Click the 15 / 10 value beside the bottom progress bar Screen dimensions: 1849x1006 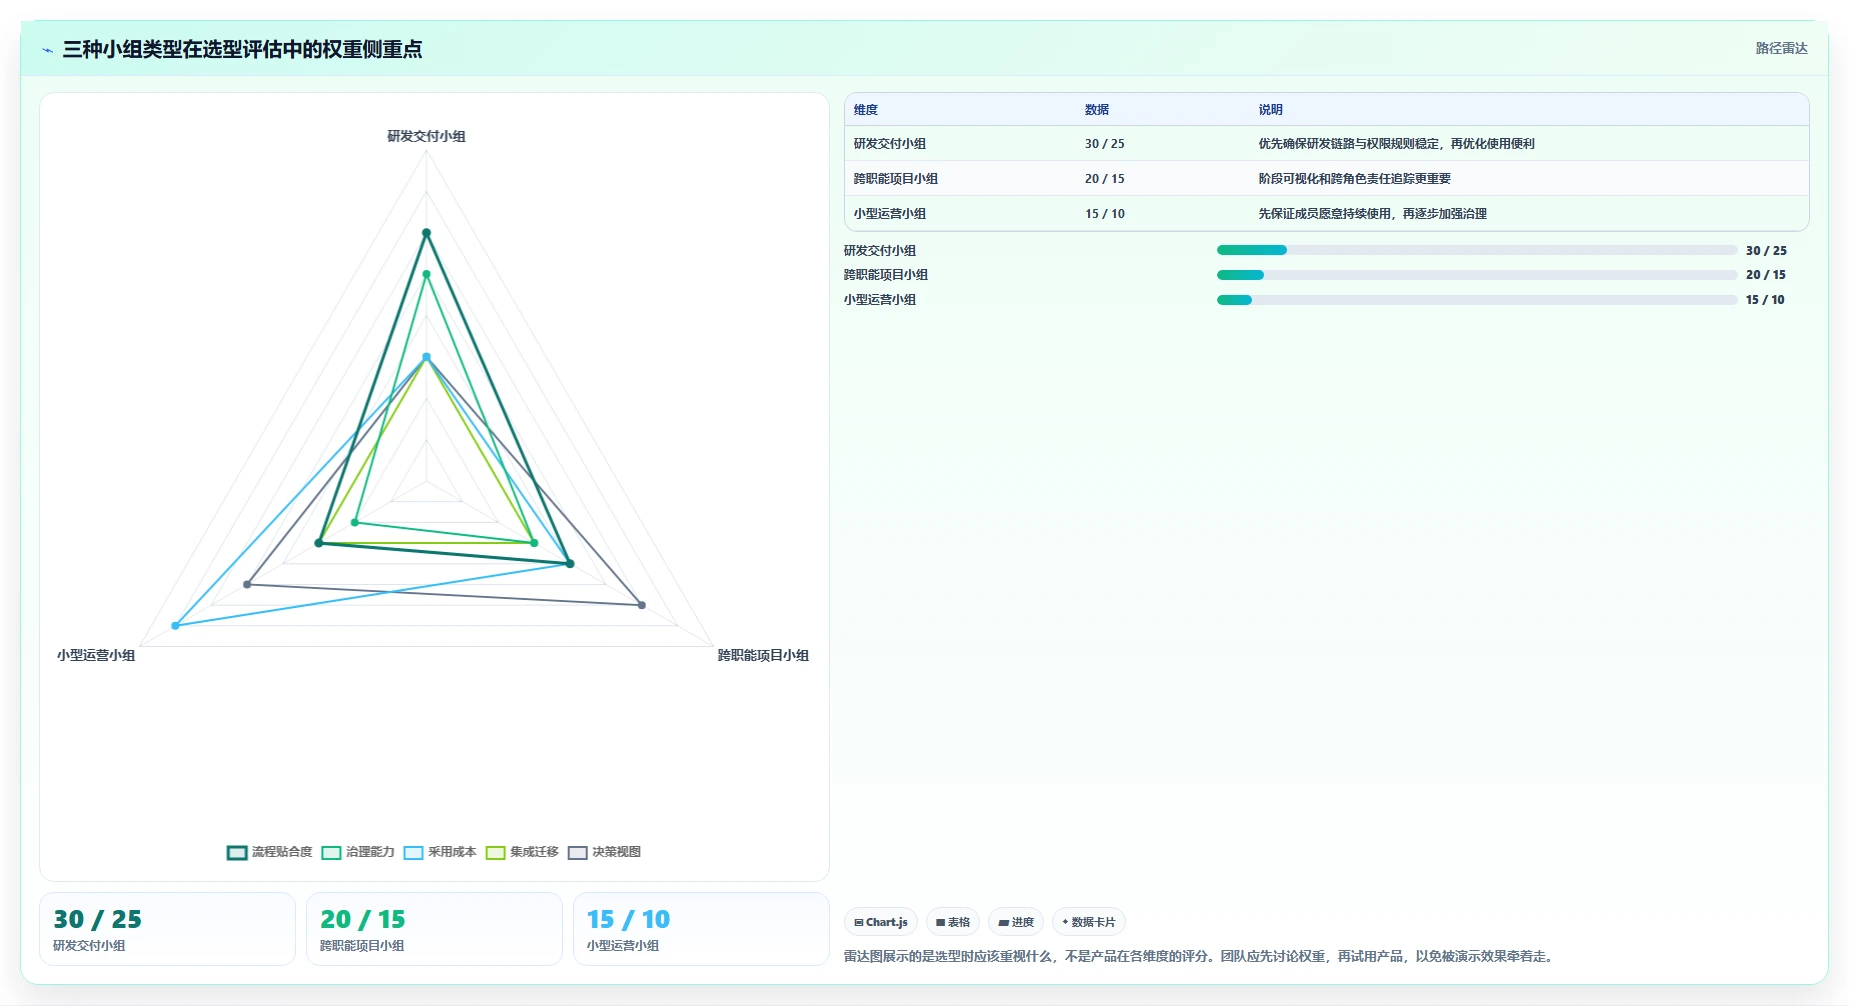[1765, 300]
